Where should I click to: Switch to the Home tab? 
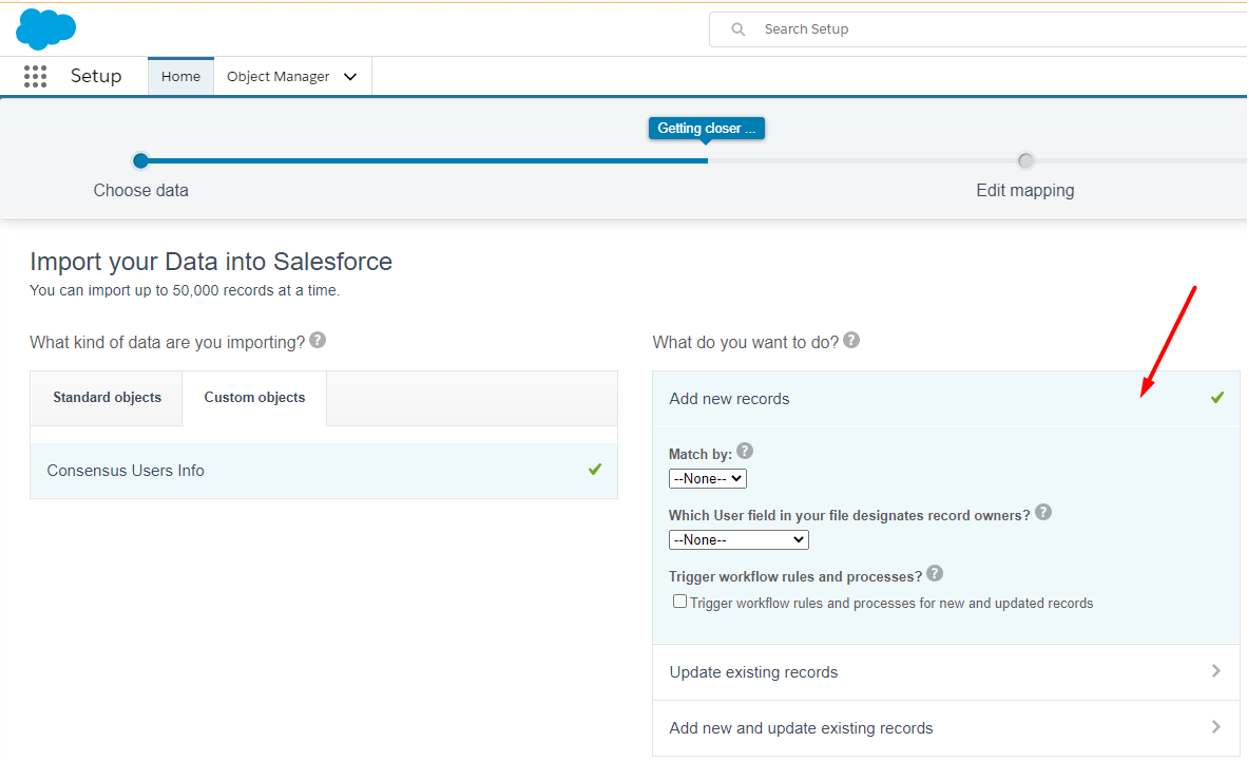(181, 76)
